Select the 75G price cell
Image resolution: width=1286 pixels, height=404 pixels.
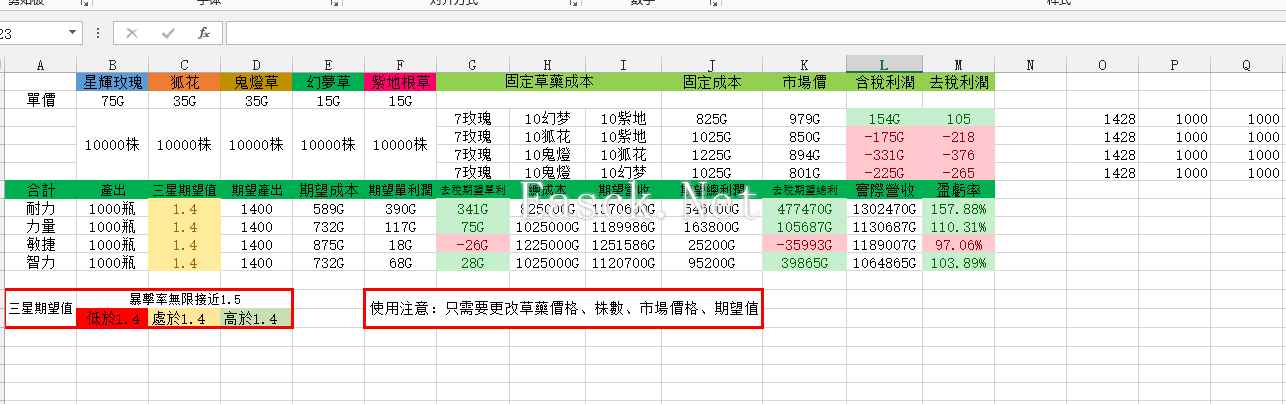click(x=112, y=101)
